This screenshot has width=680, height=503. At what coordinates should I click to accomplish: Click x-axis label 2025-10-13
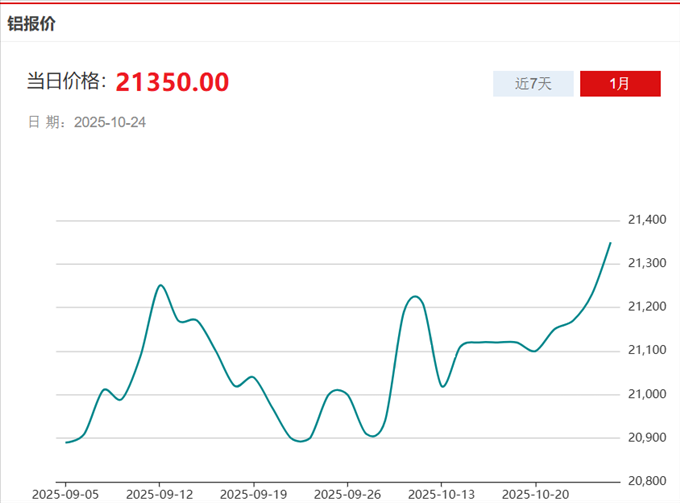pos(441,494)
